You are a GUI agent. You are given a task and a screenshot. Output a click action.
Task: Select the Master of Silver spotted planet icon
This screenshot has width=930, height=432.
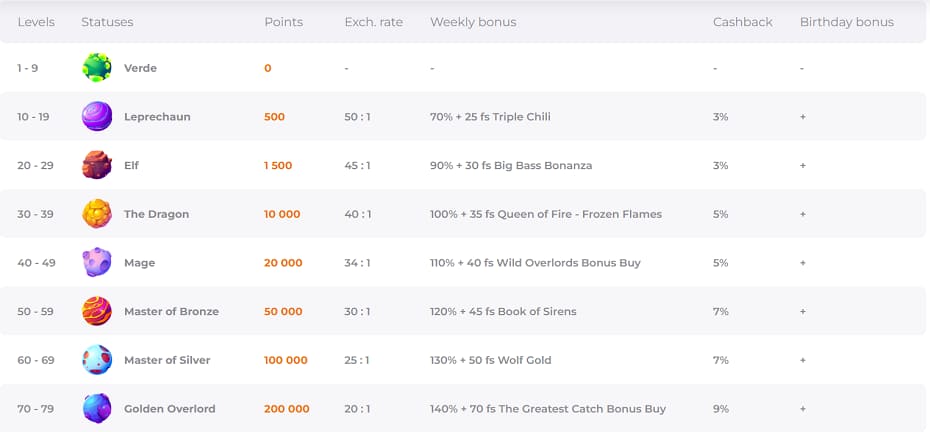click(97, 360)
